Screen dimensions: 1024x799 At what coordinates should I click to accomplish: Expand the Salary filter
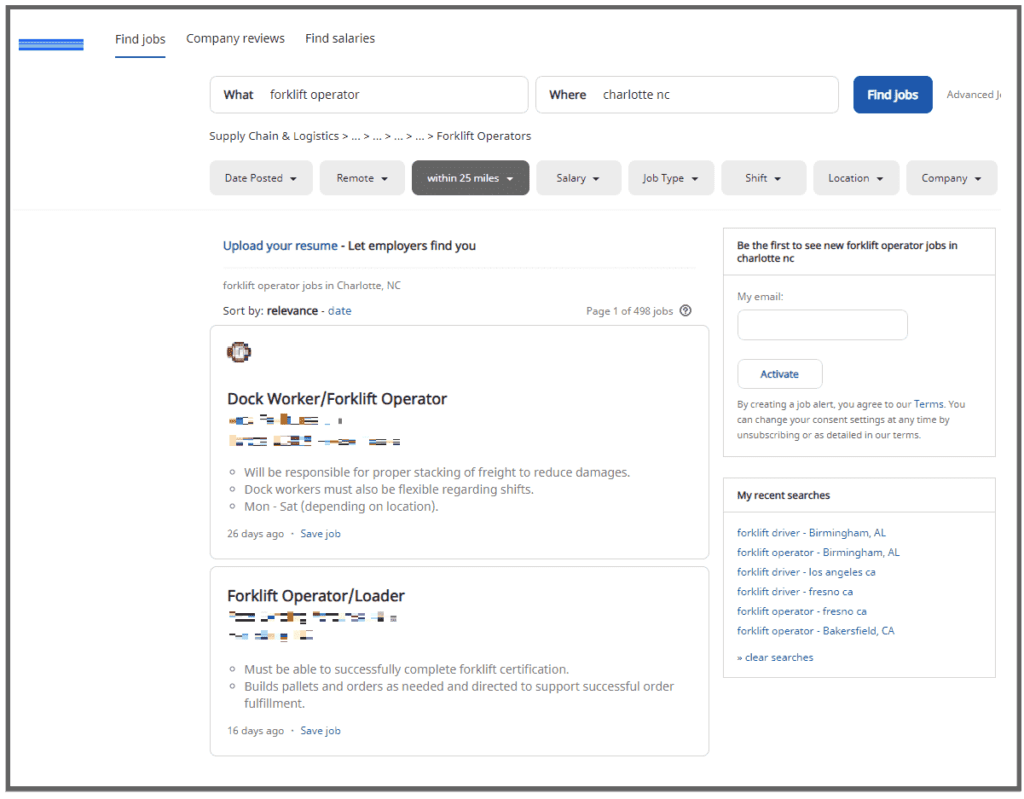pyautogui.click(x=578, y=178)
